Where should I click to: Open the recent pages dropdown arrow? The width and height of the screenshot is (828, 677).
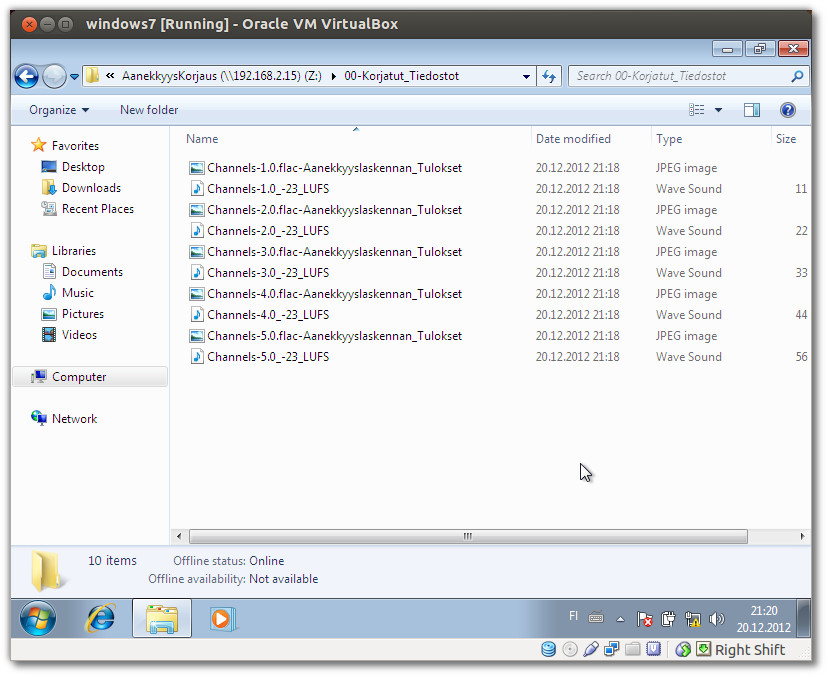(x=74, y=77)
